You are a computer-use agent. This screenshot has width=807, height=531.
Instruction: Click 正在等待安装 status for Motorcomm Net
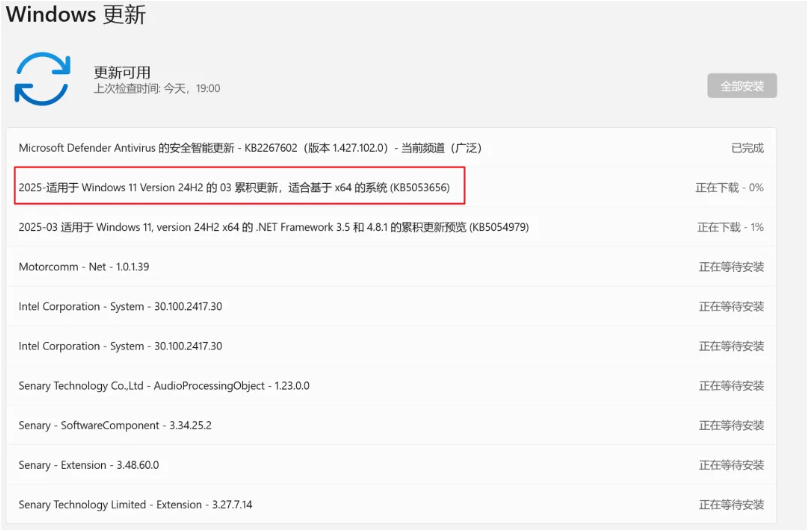[x=731, y=267]
